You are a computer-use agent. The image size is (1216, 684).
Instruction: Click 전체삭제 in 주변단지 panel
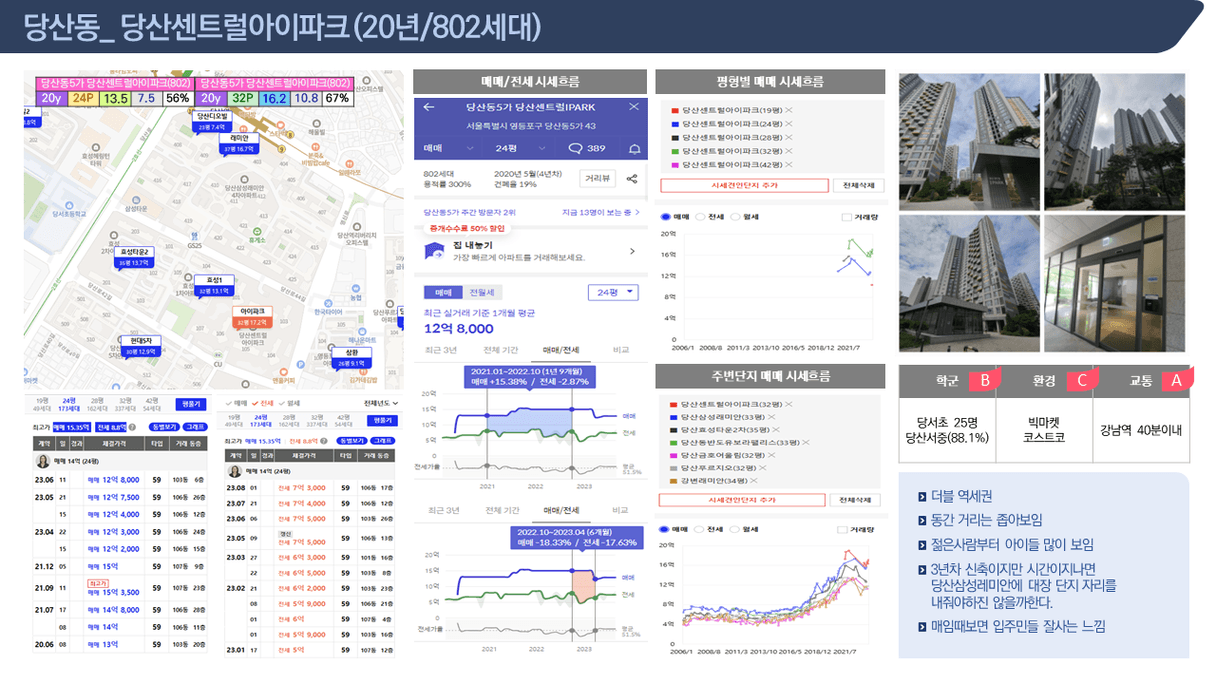(x=857, y=500)
